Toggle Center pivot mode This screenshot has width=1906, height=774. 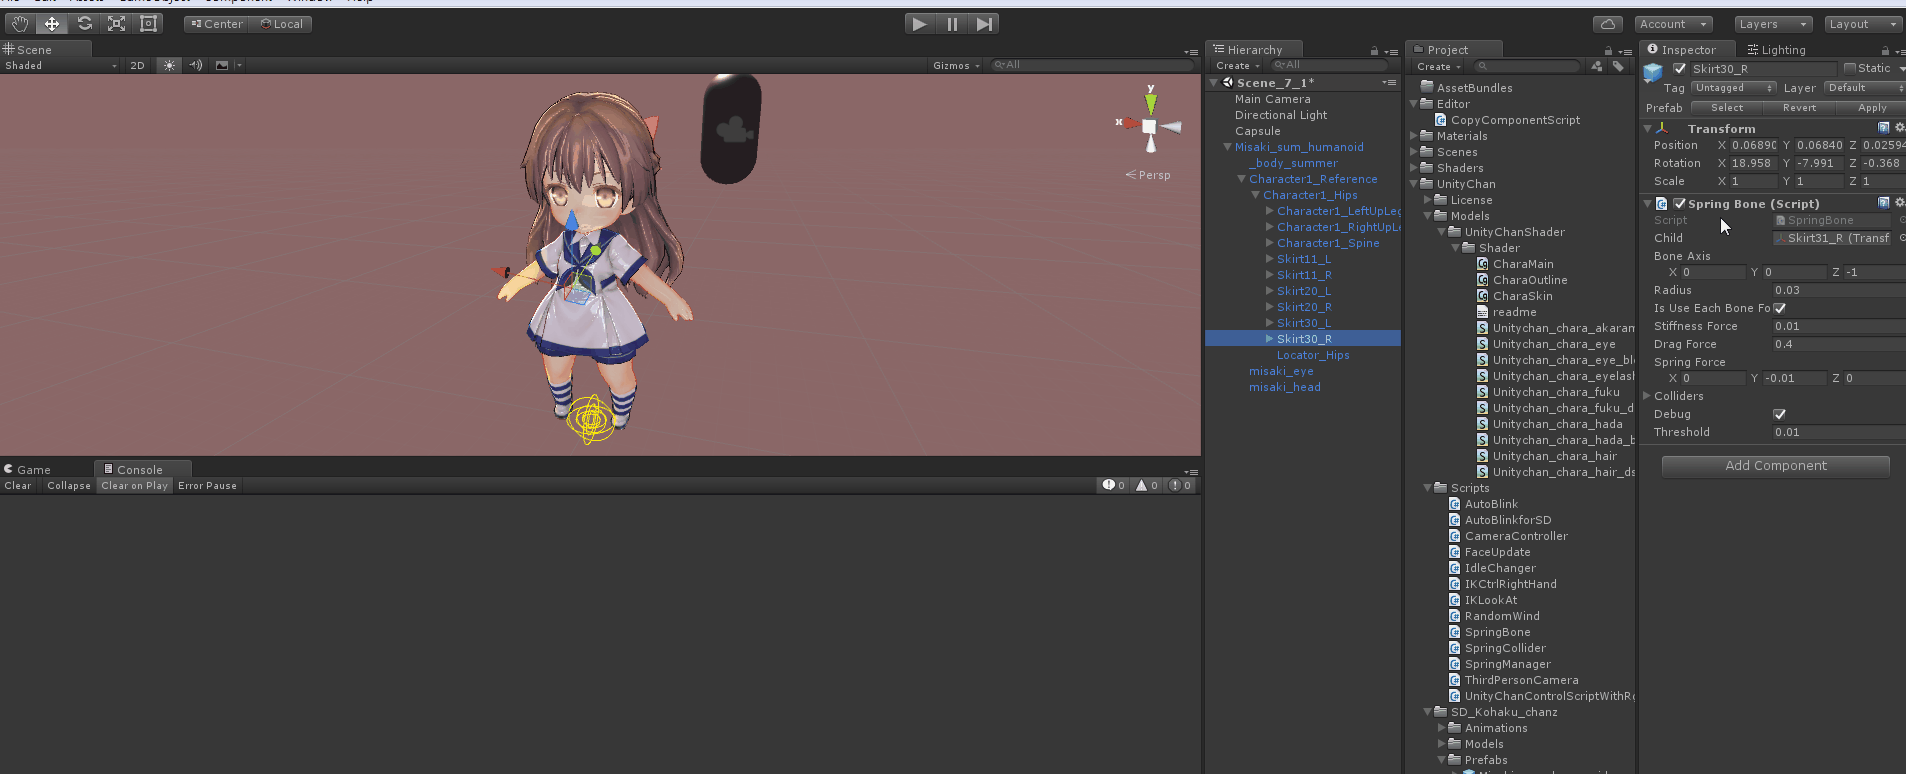216,24
